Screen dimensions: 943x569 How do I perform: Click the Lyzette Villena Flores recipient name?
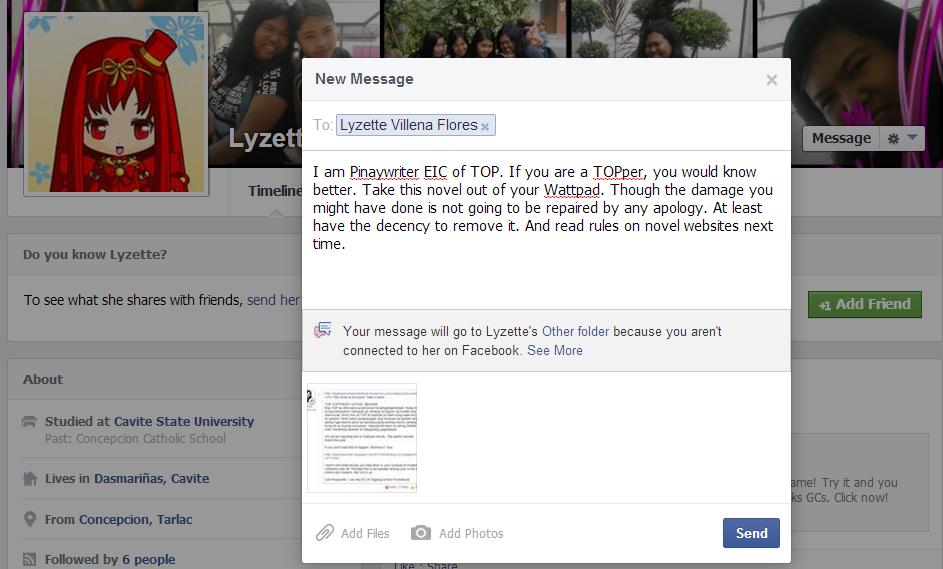point(408,125)
